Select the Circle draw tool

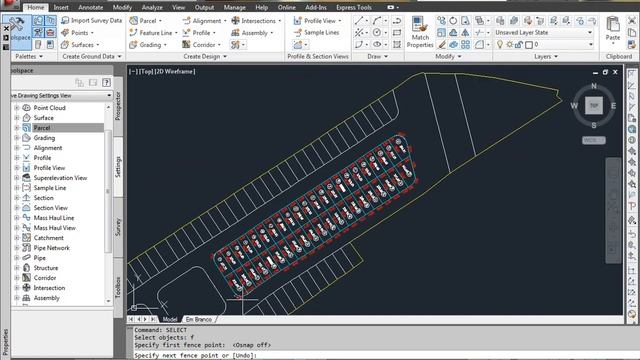pyautogui.click(x=376, y=32)
